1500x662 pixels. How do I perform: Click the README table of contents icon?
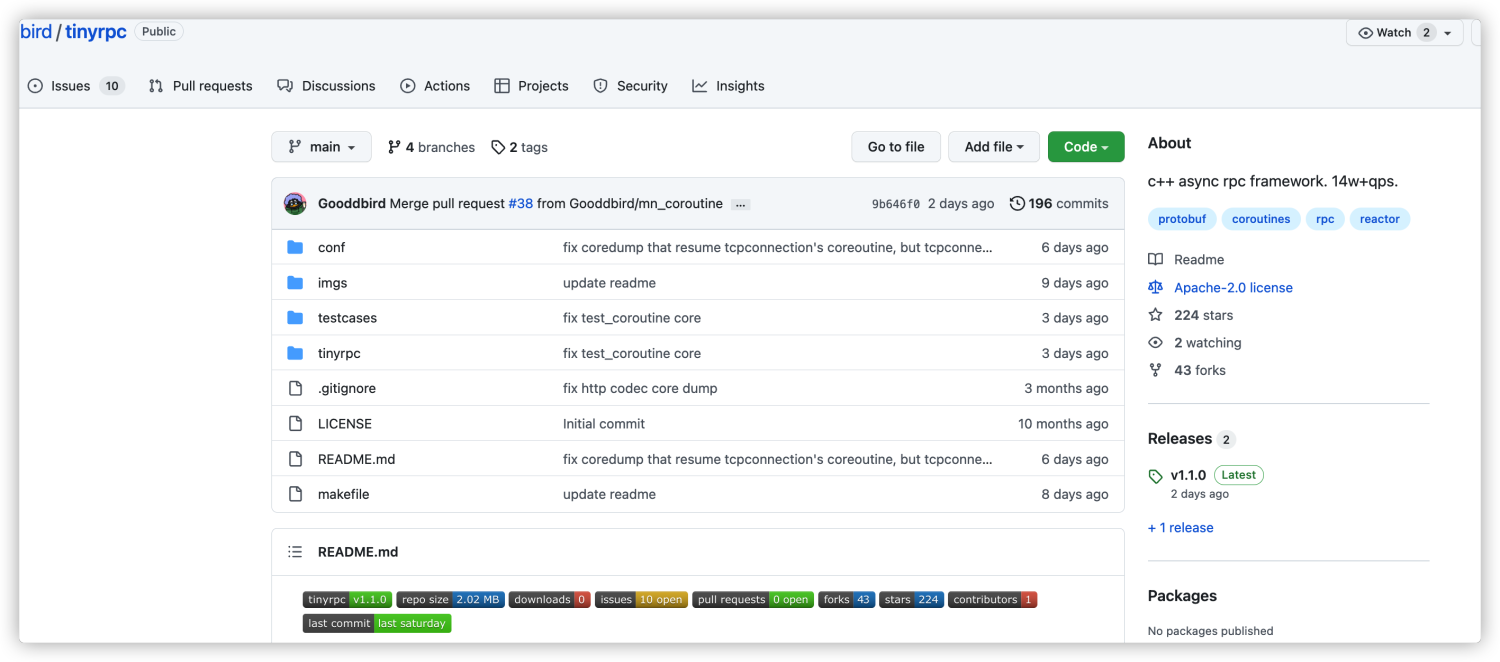[295, 552]
